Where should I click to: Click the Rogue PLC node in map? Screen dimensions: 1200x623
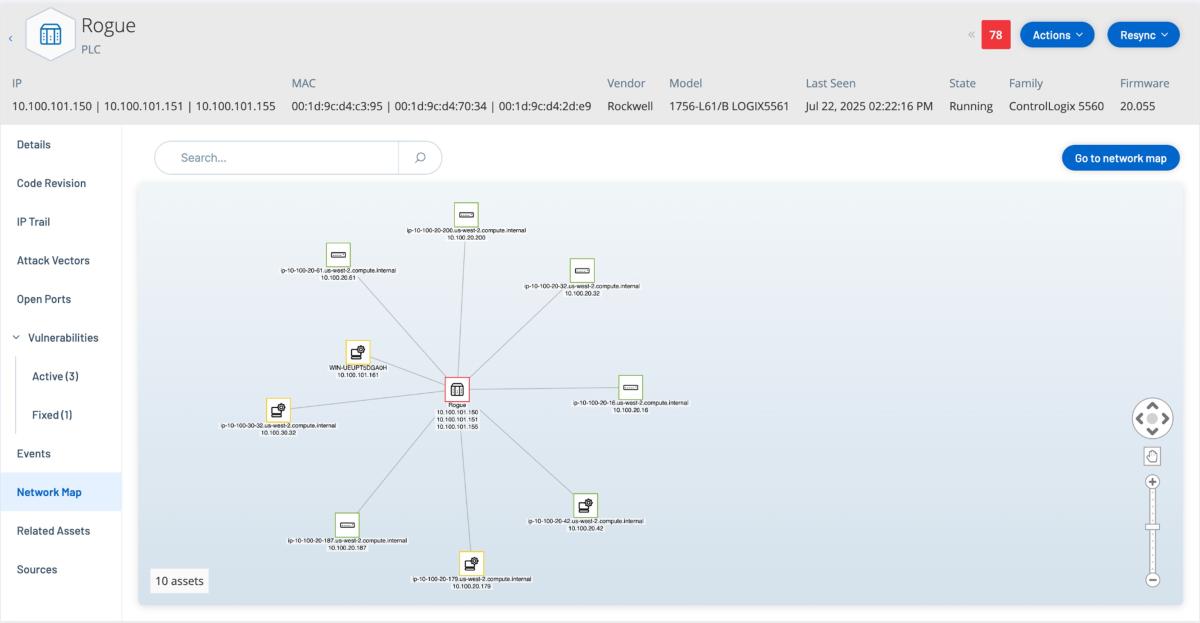tap(457, 390)
